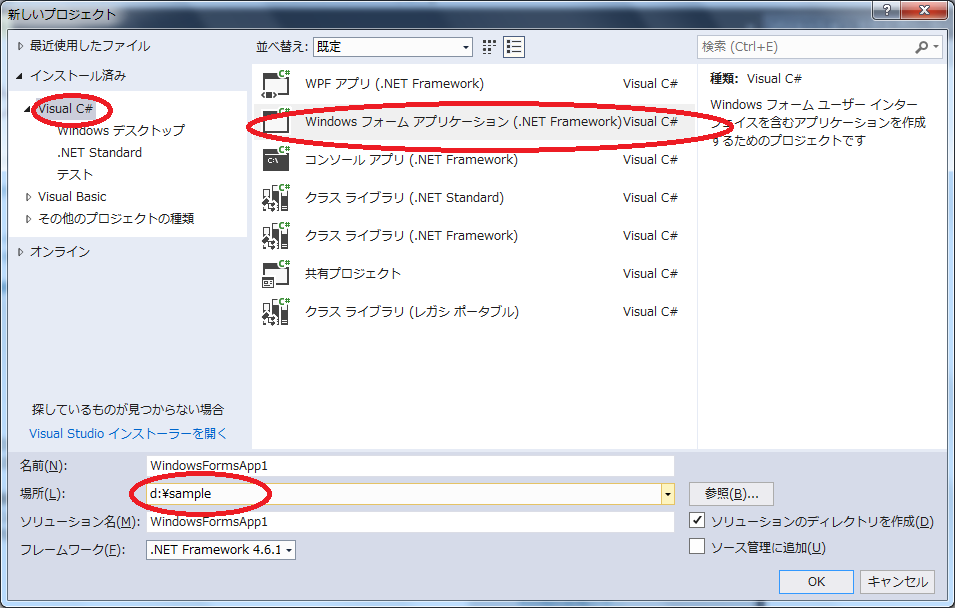The image size is (955, 608).
Task: Click the WPF アプリ template icon
Action: pos(276,84)
